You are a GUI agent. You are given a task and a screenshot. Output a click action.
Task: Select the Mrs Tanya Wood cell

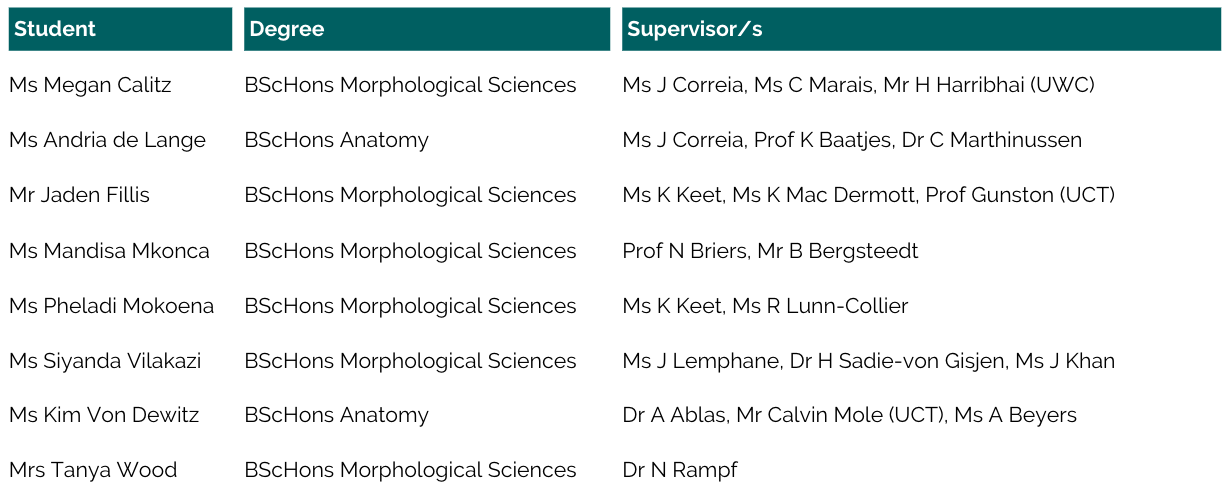click(x=93, y=470)
